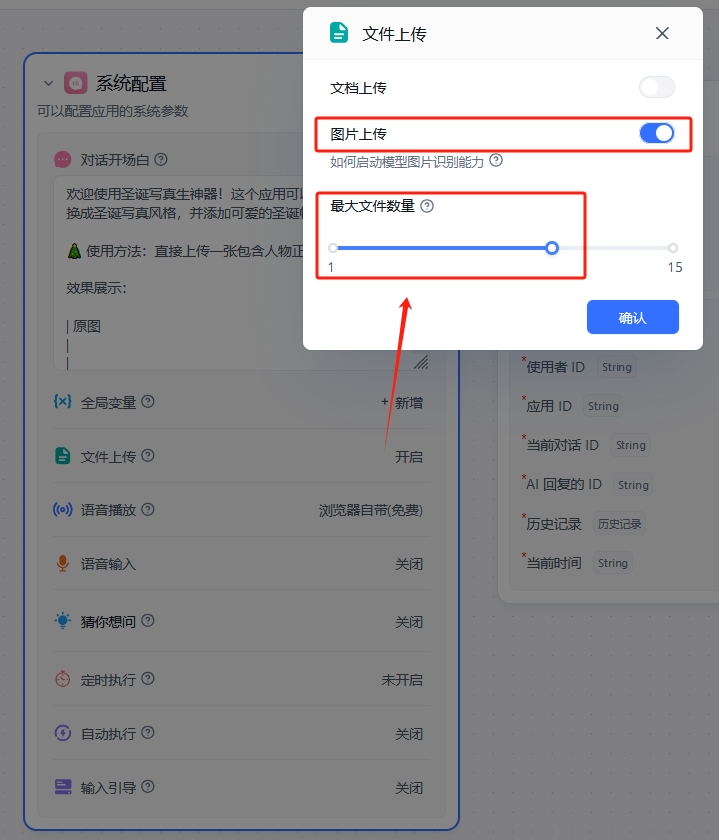Click the 输入引导 purple icon
The image size is (719, 840).
pyautogui.click(x=63, y=787)
